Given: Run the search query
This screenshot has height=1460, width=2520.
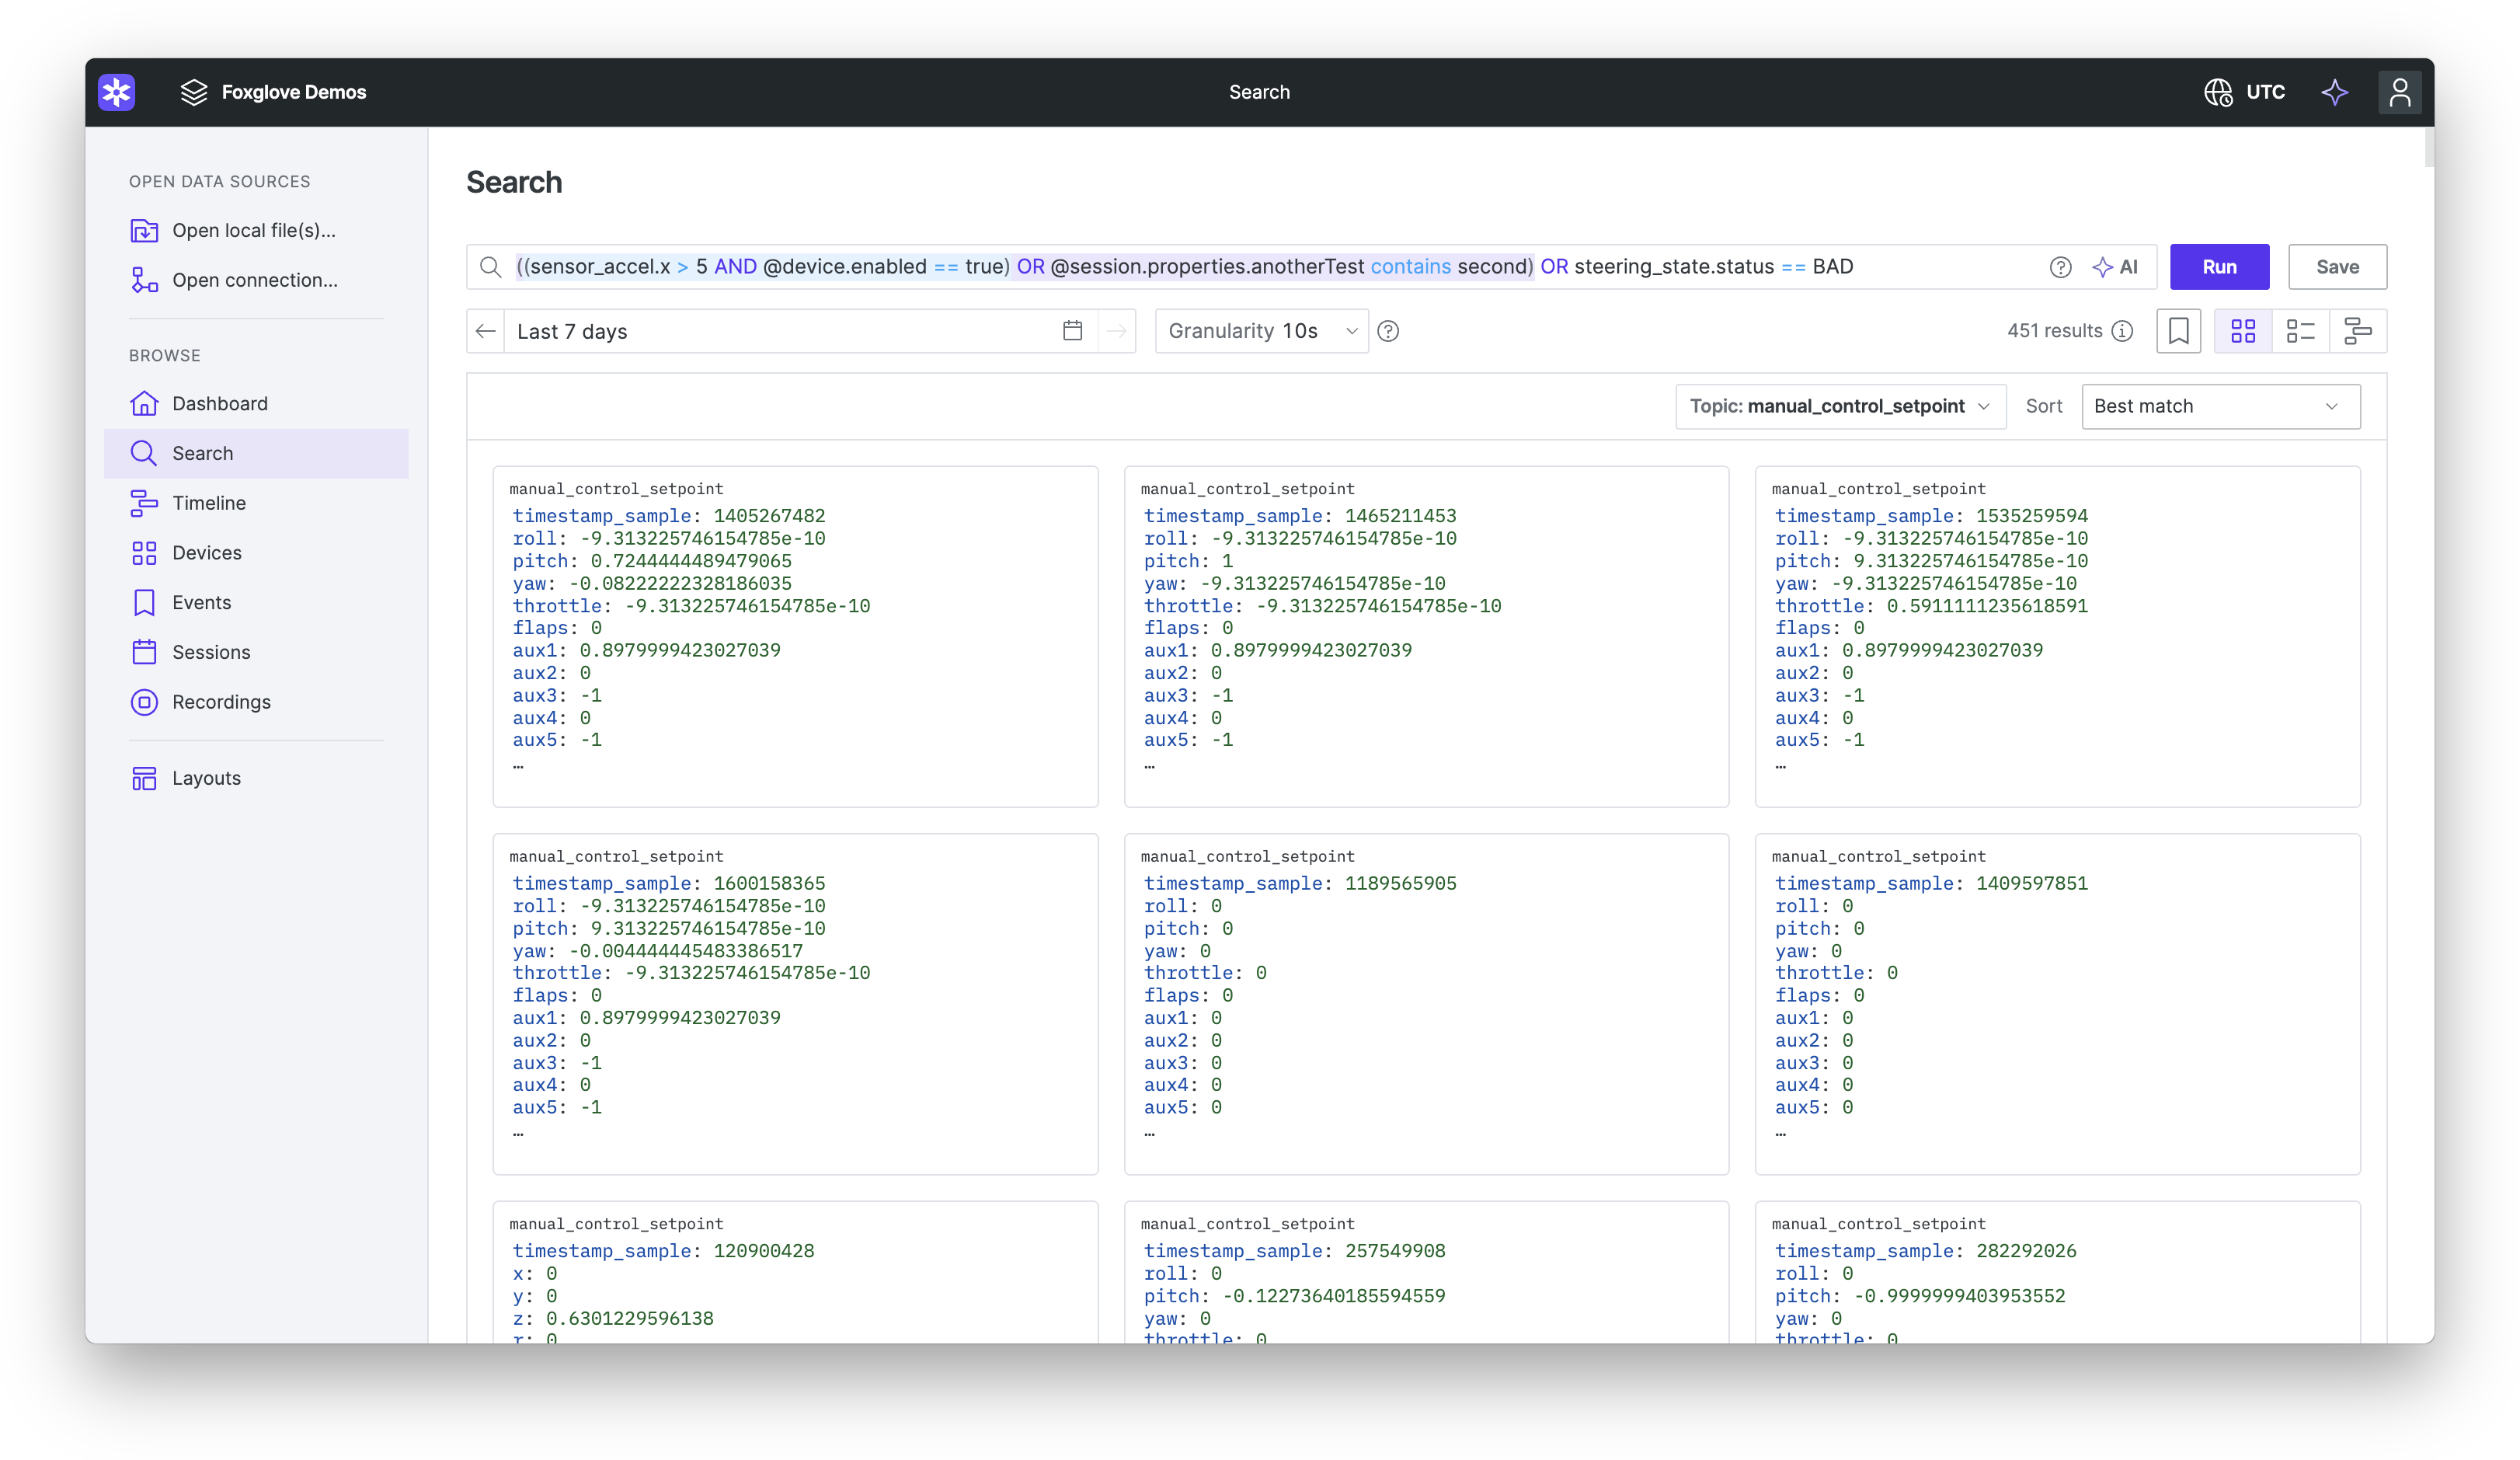Looking at the screenshot, I should click(2219, 267).
